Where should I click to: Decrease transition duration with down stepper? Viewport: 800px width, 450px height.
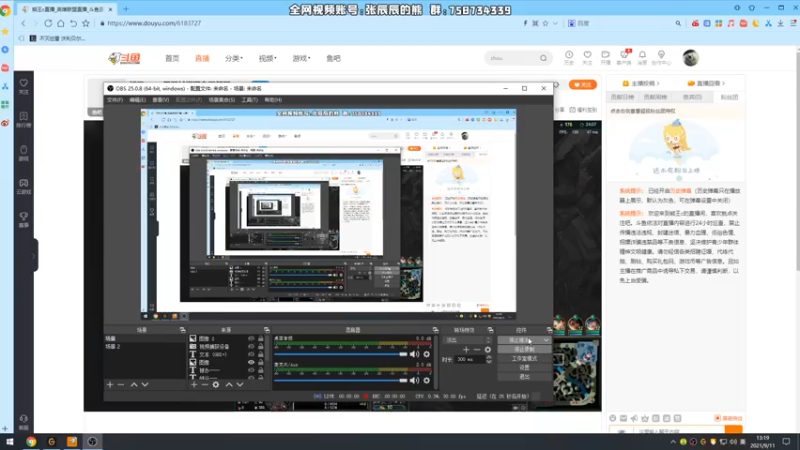tap(489, 362)
